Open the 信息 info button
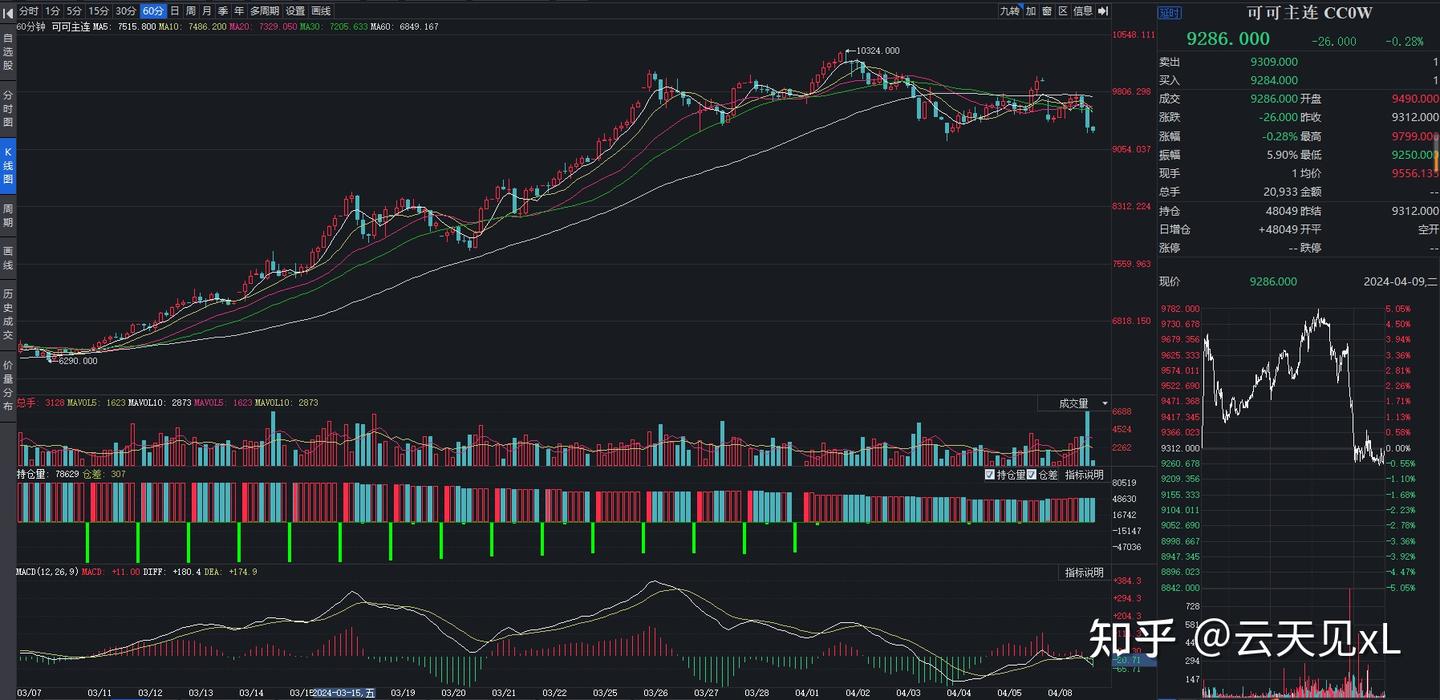This screenshot has height=700, width=1440. click(1083, 11)
